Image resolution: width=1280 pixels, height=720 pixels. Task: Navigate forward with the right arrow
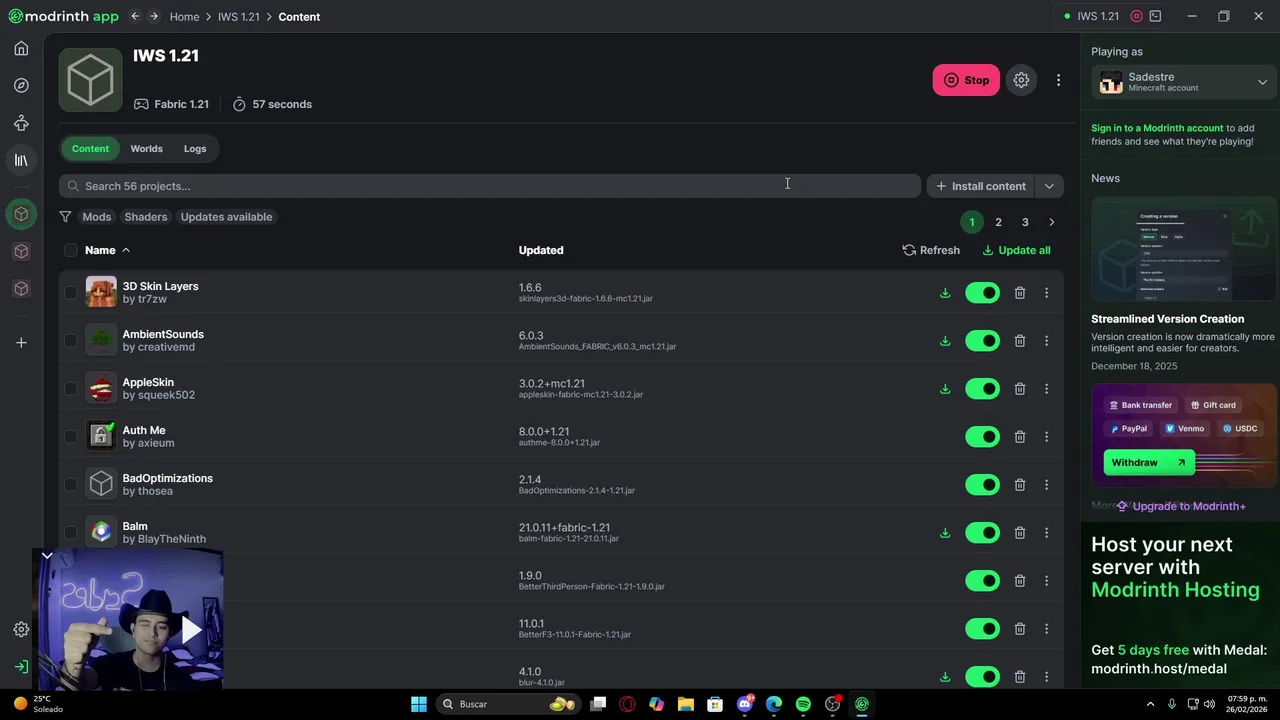click(x=154, y=16)
